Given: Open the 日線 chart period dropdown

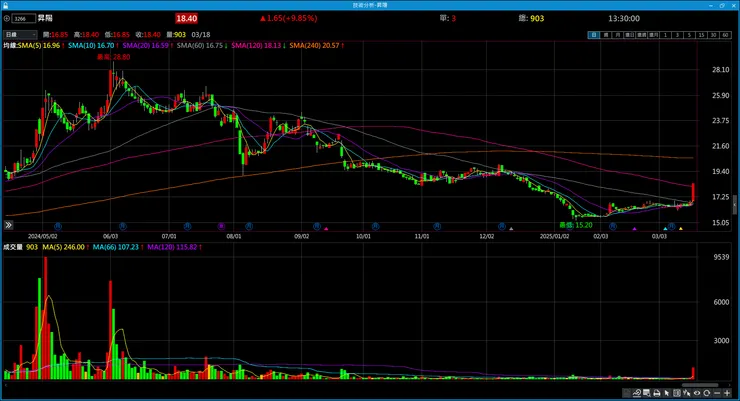Looking at the screenshot, I should pyautogui.click(x=20, y=34).
